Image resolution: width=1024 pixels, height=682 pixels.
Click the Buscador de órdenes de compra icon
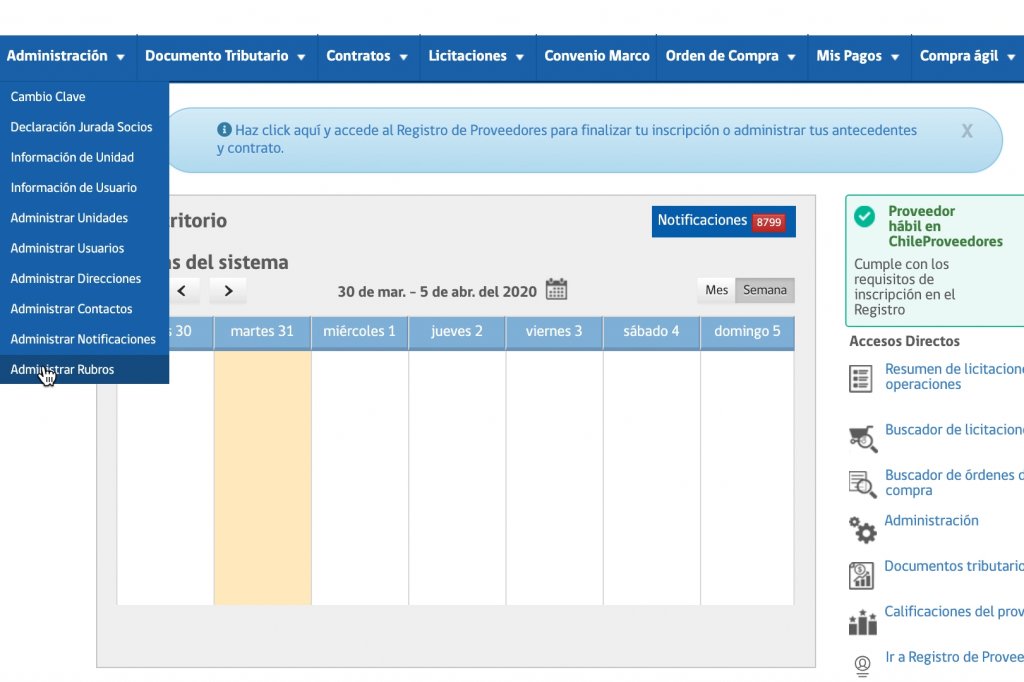point(862,485)
